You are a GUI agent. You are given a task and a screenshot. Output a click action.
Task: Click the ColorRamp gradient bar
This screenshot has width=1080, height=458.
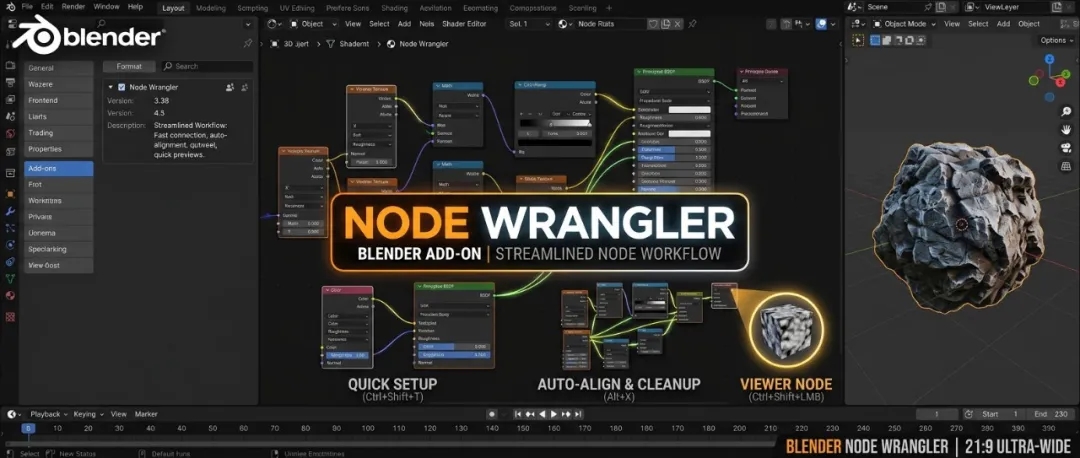tap(556, 123)
